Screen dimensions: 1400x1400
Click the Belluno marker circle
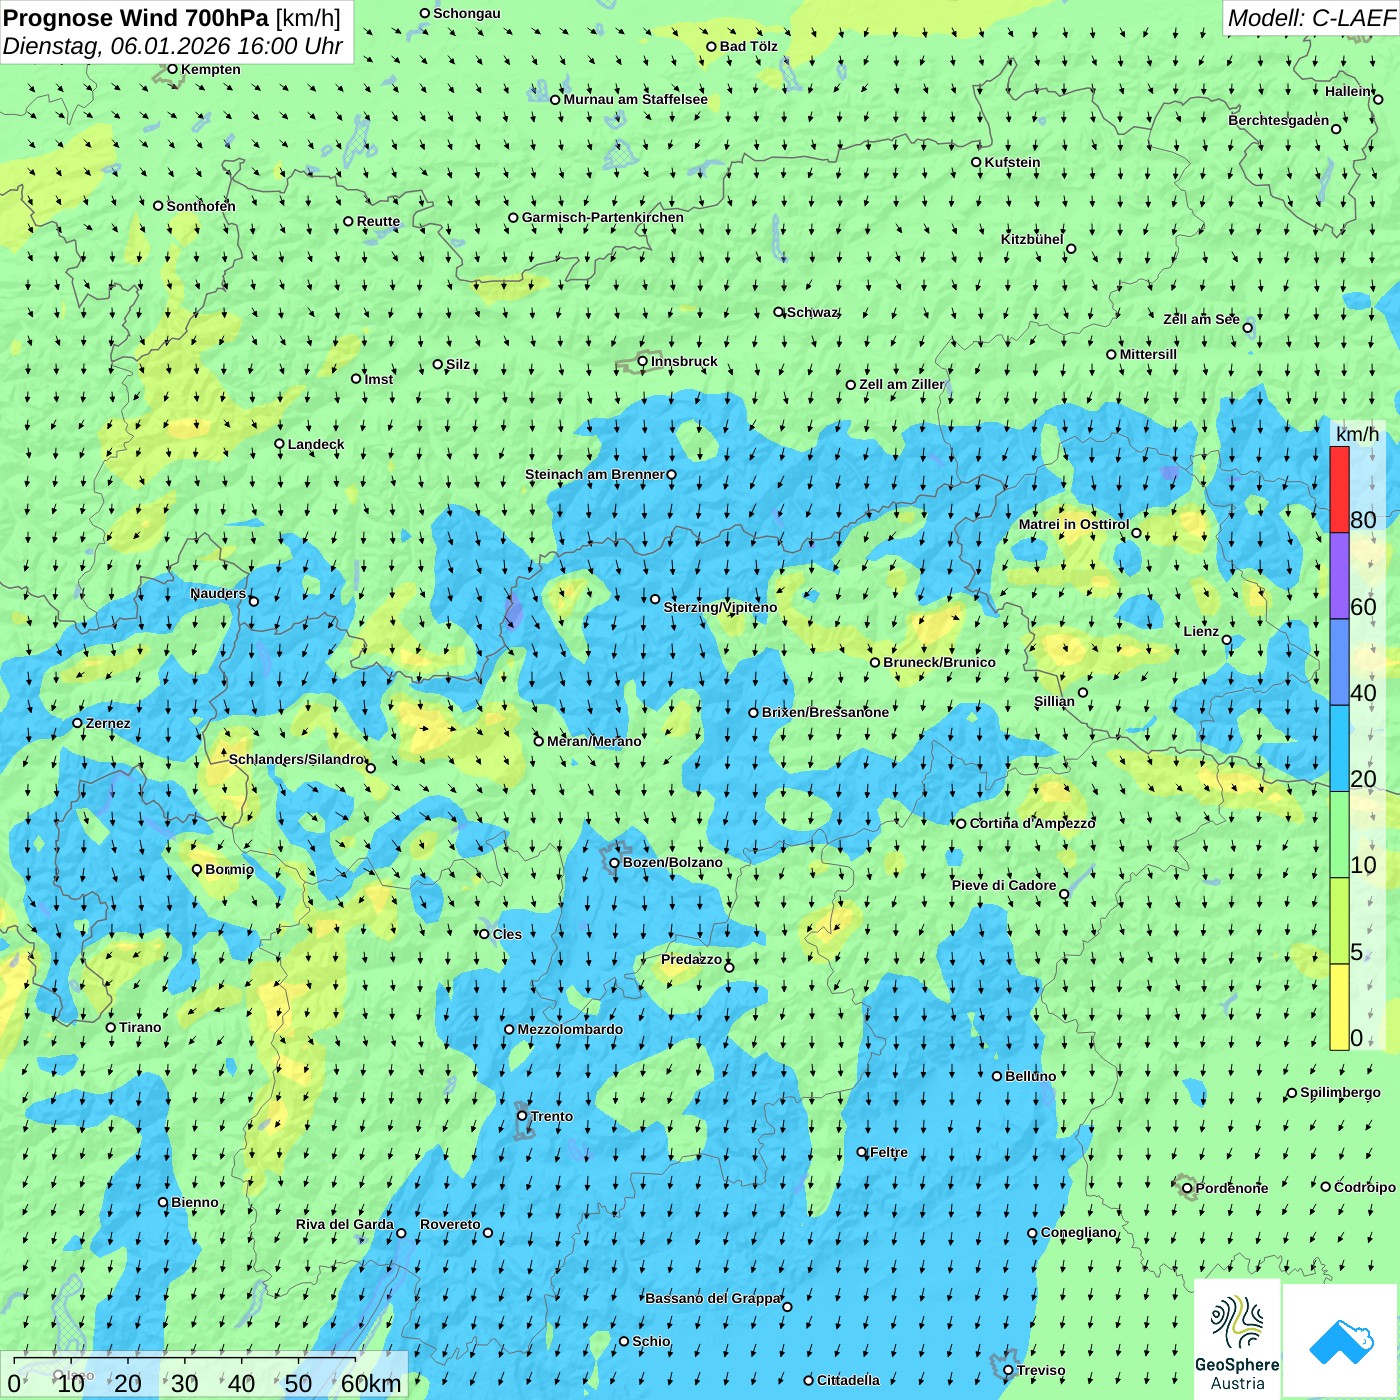[x=996, y=1076]
